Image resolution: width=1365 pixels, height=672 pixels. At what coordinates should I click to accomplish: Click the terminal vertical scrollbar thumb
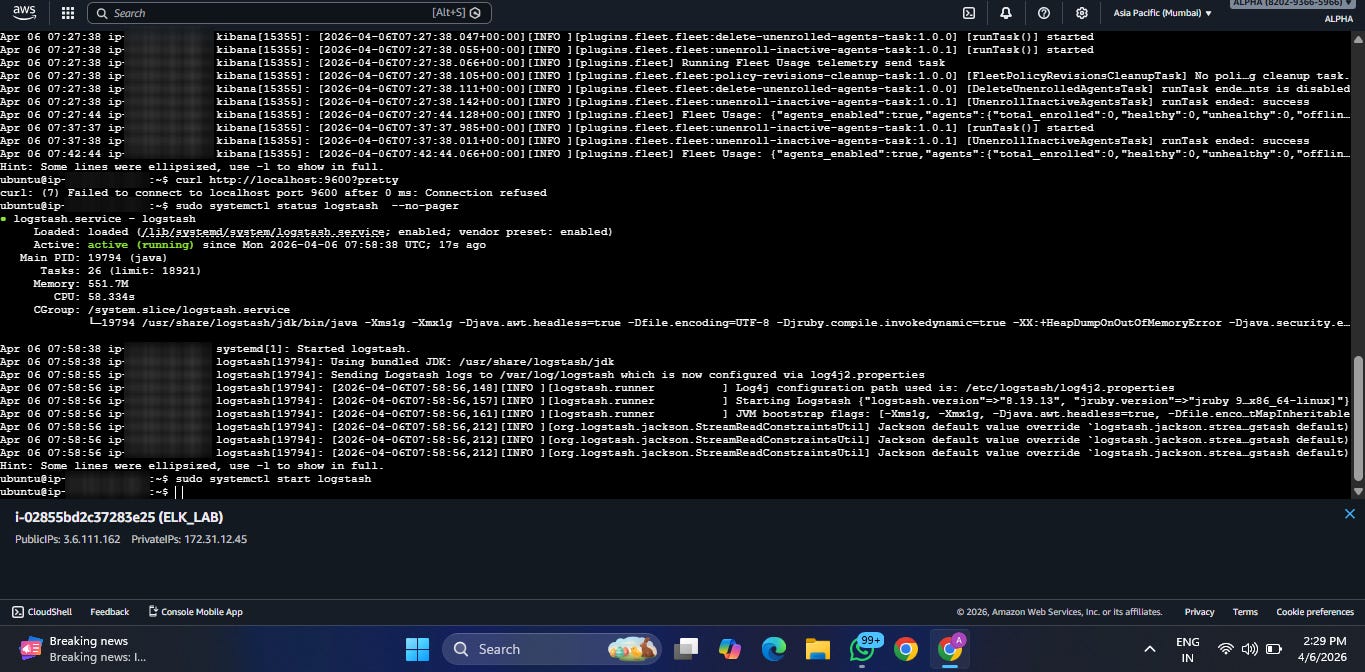tap(1358, 417)
